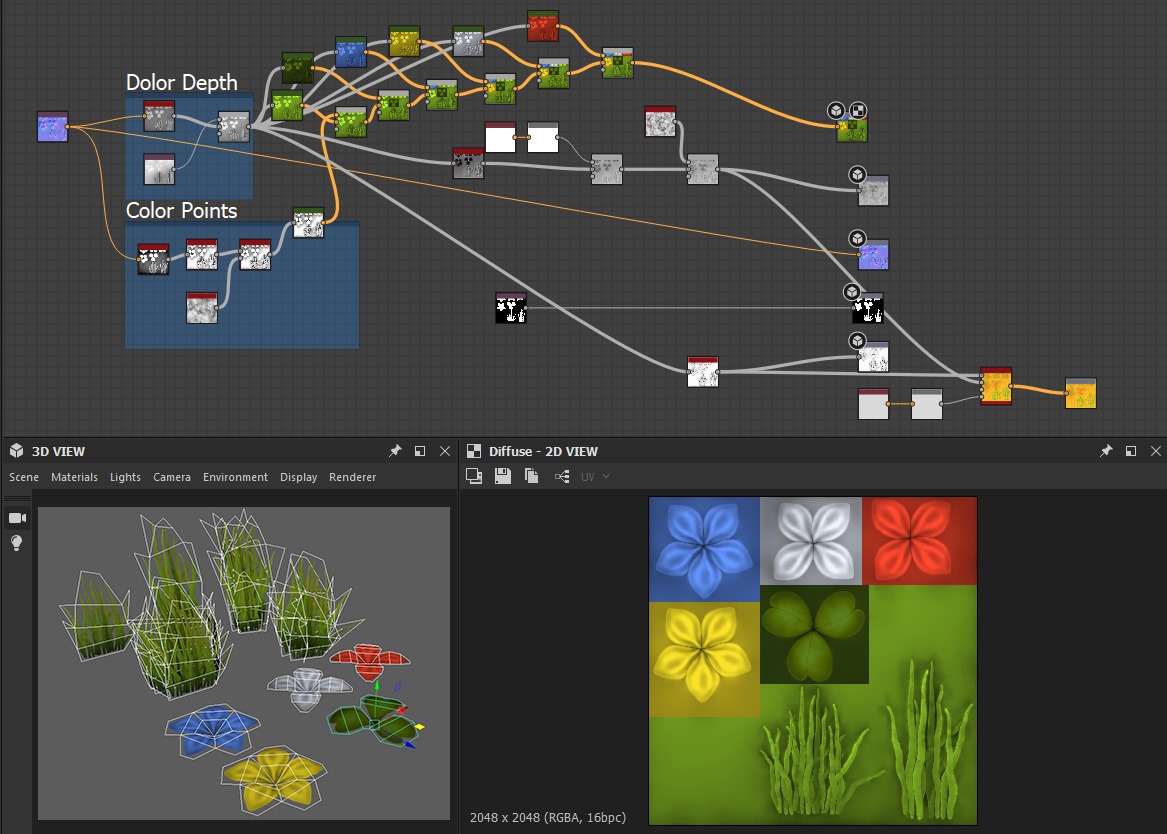This screenshot has height=834, width=1167.
Task: Click the checkerboard 2D badge on diffuse output node
Action: pyautogui.click(x=858, y=110)
